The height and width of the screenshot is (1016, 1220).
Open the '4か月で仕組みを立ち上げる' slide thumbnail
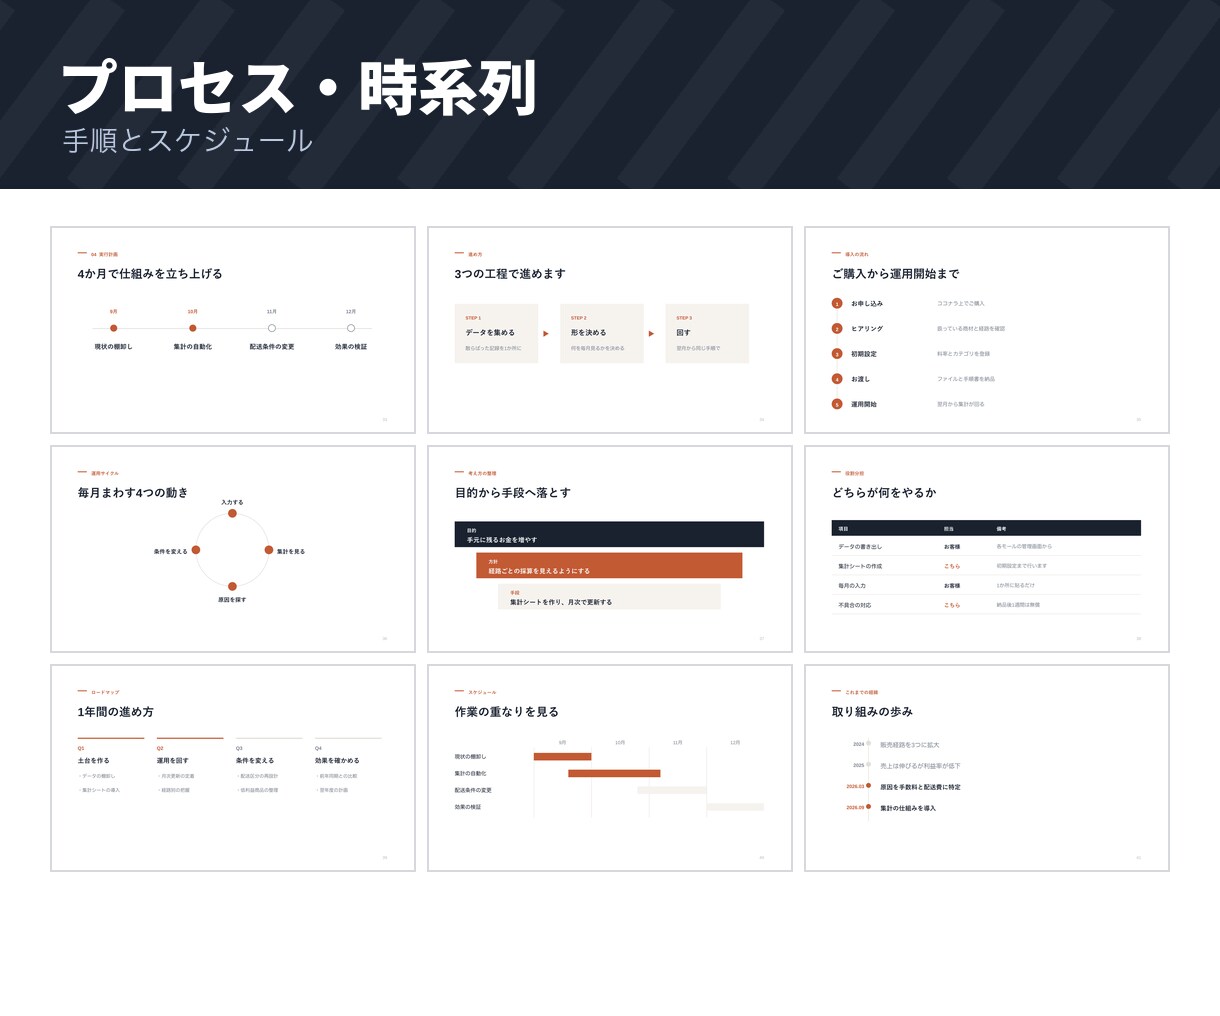tap(233, 330)
